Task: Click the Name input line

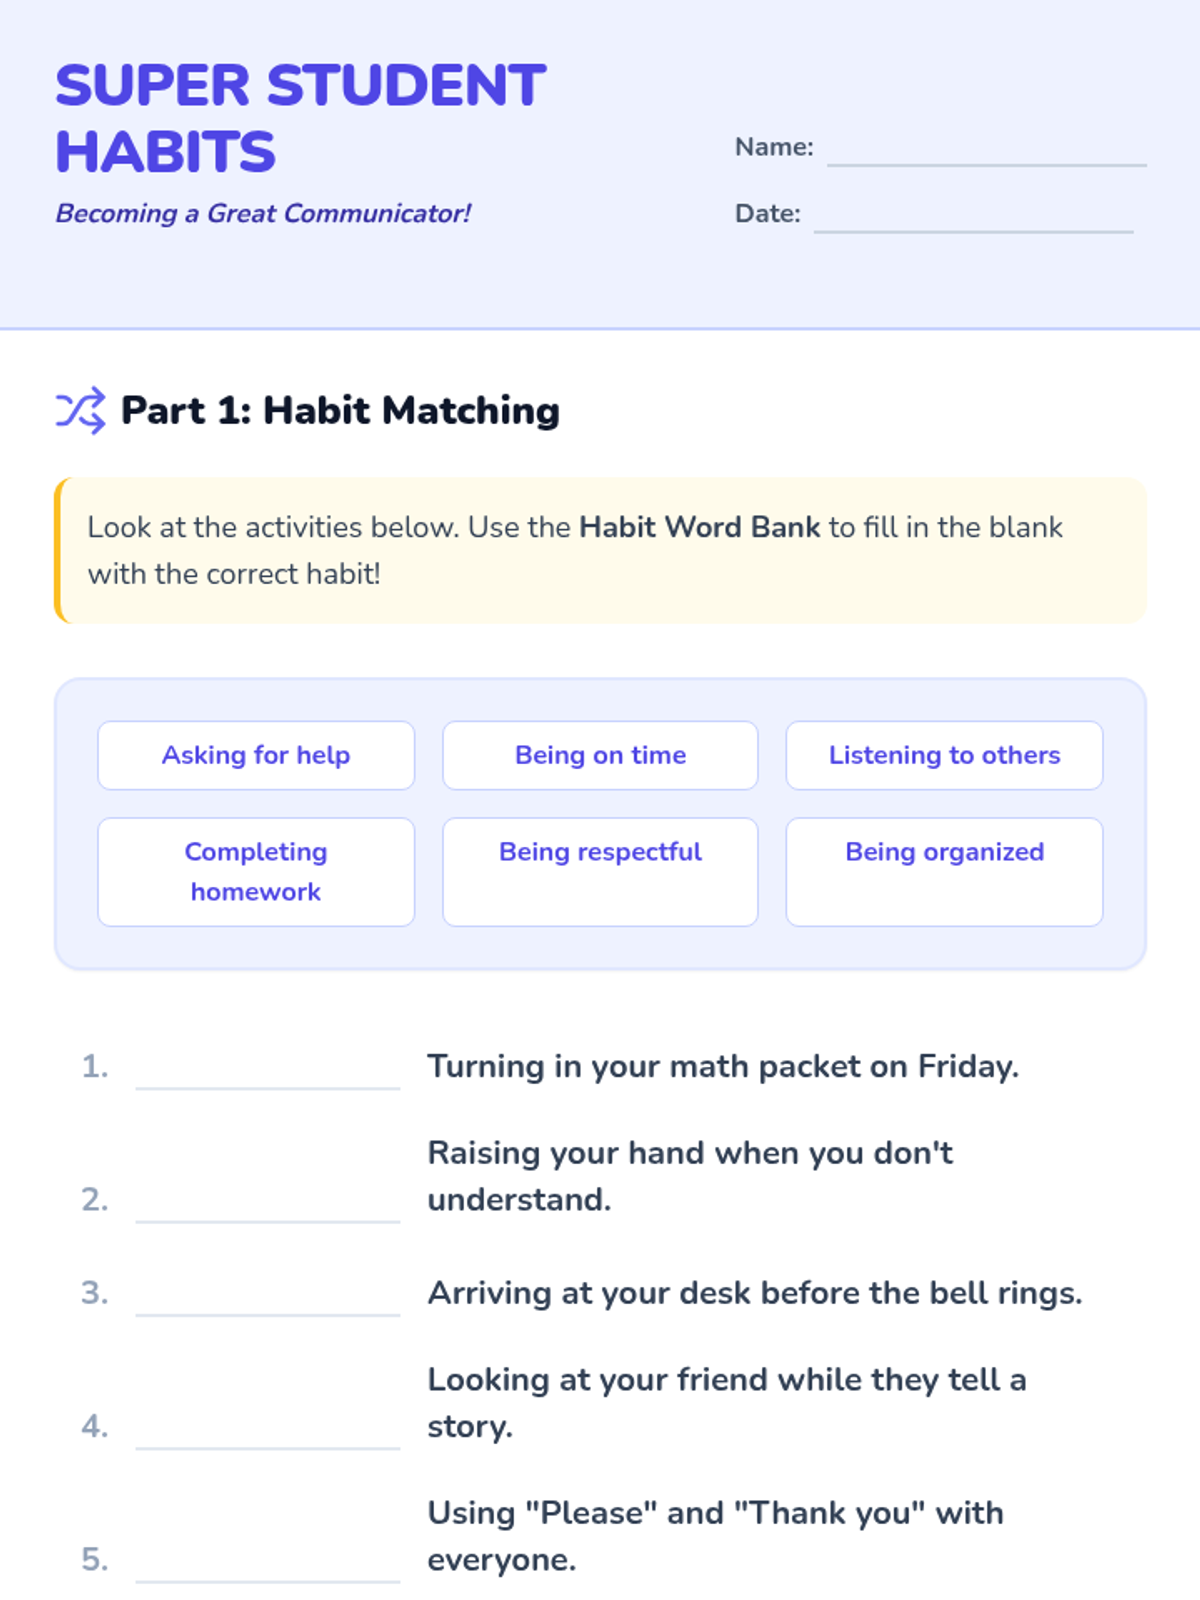Action: tap(986, 150)
